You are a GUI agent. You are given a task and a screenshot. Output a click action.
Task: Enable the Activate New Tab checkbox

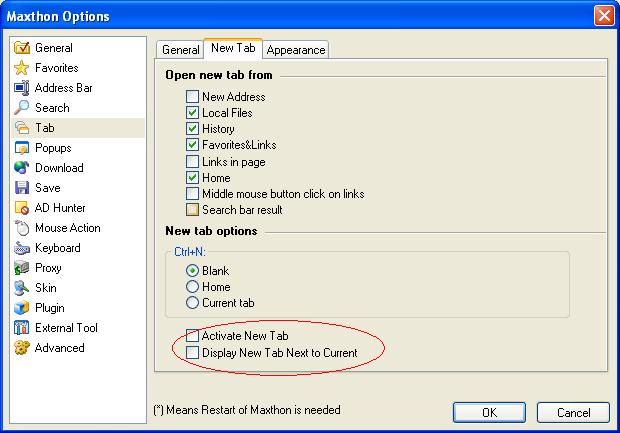coord(192,336)
